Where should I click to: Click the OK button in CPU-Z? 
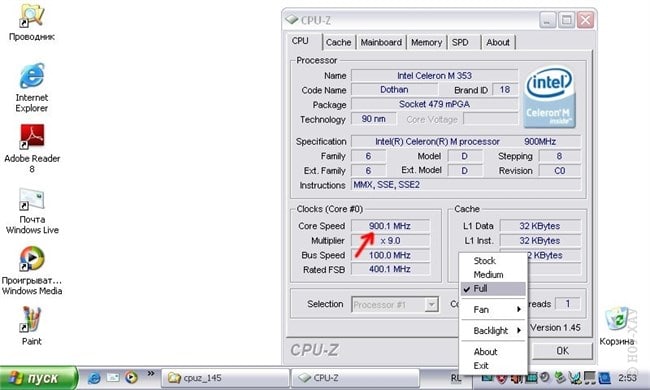[562, 351]
